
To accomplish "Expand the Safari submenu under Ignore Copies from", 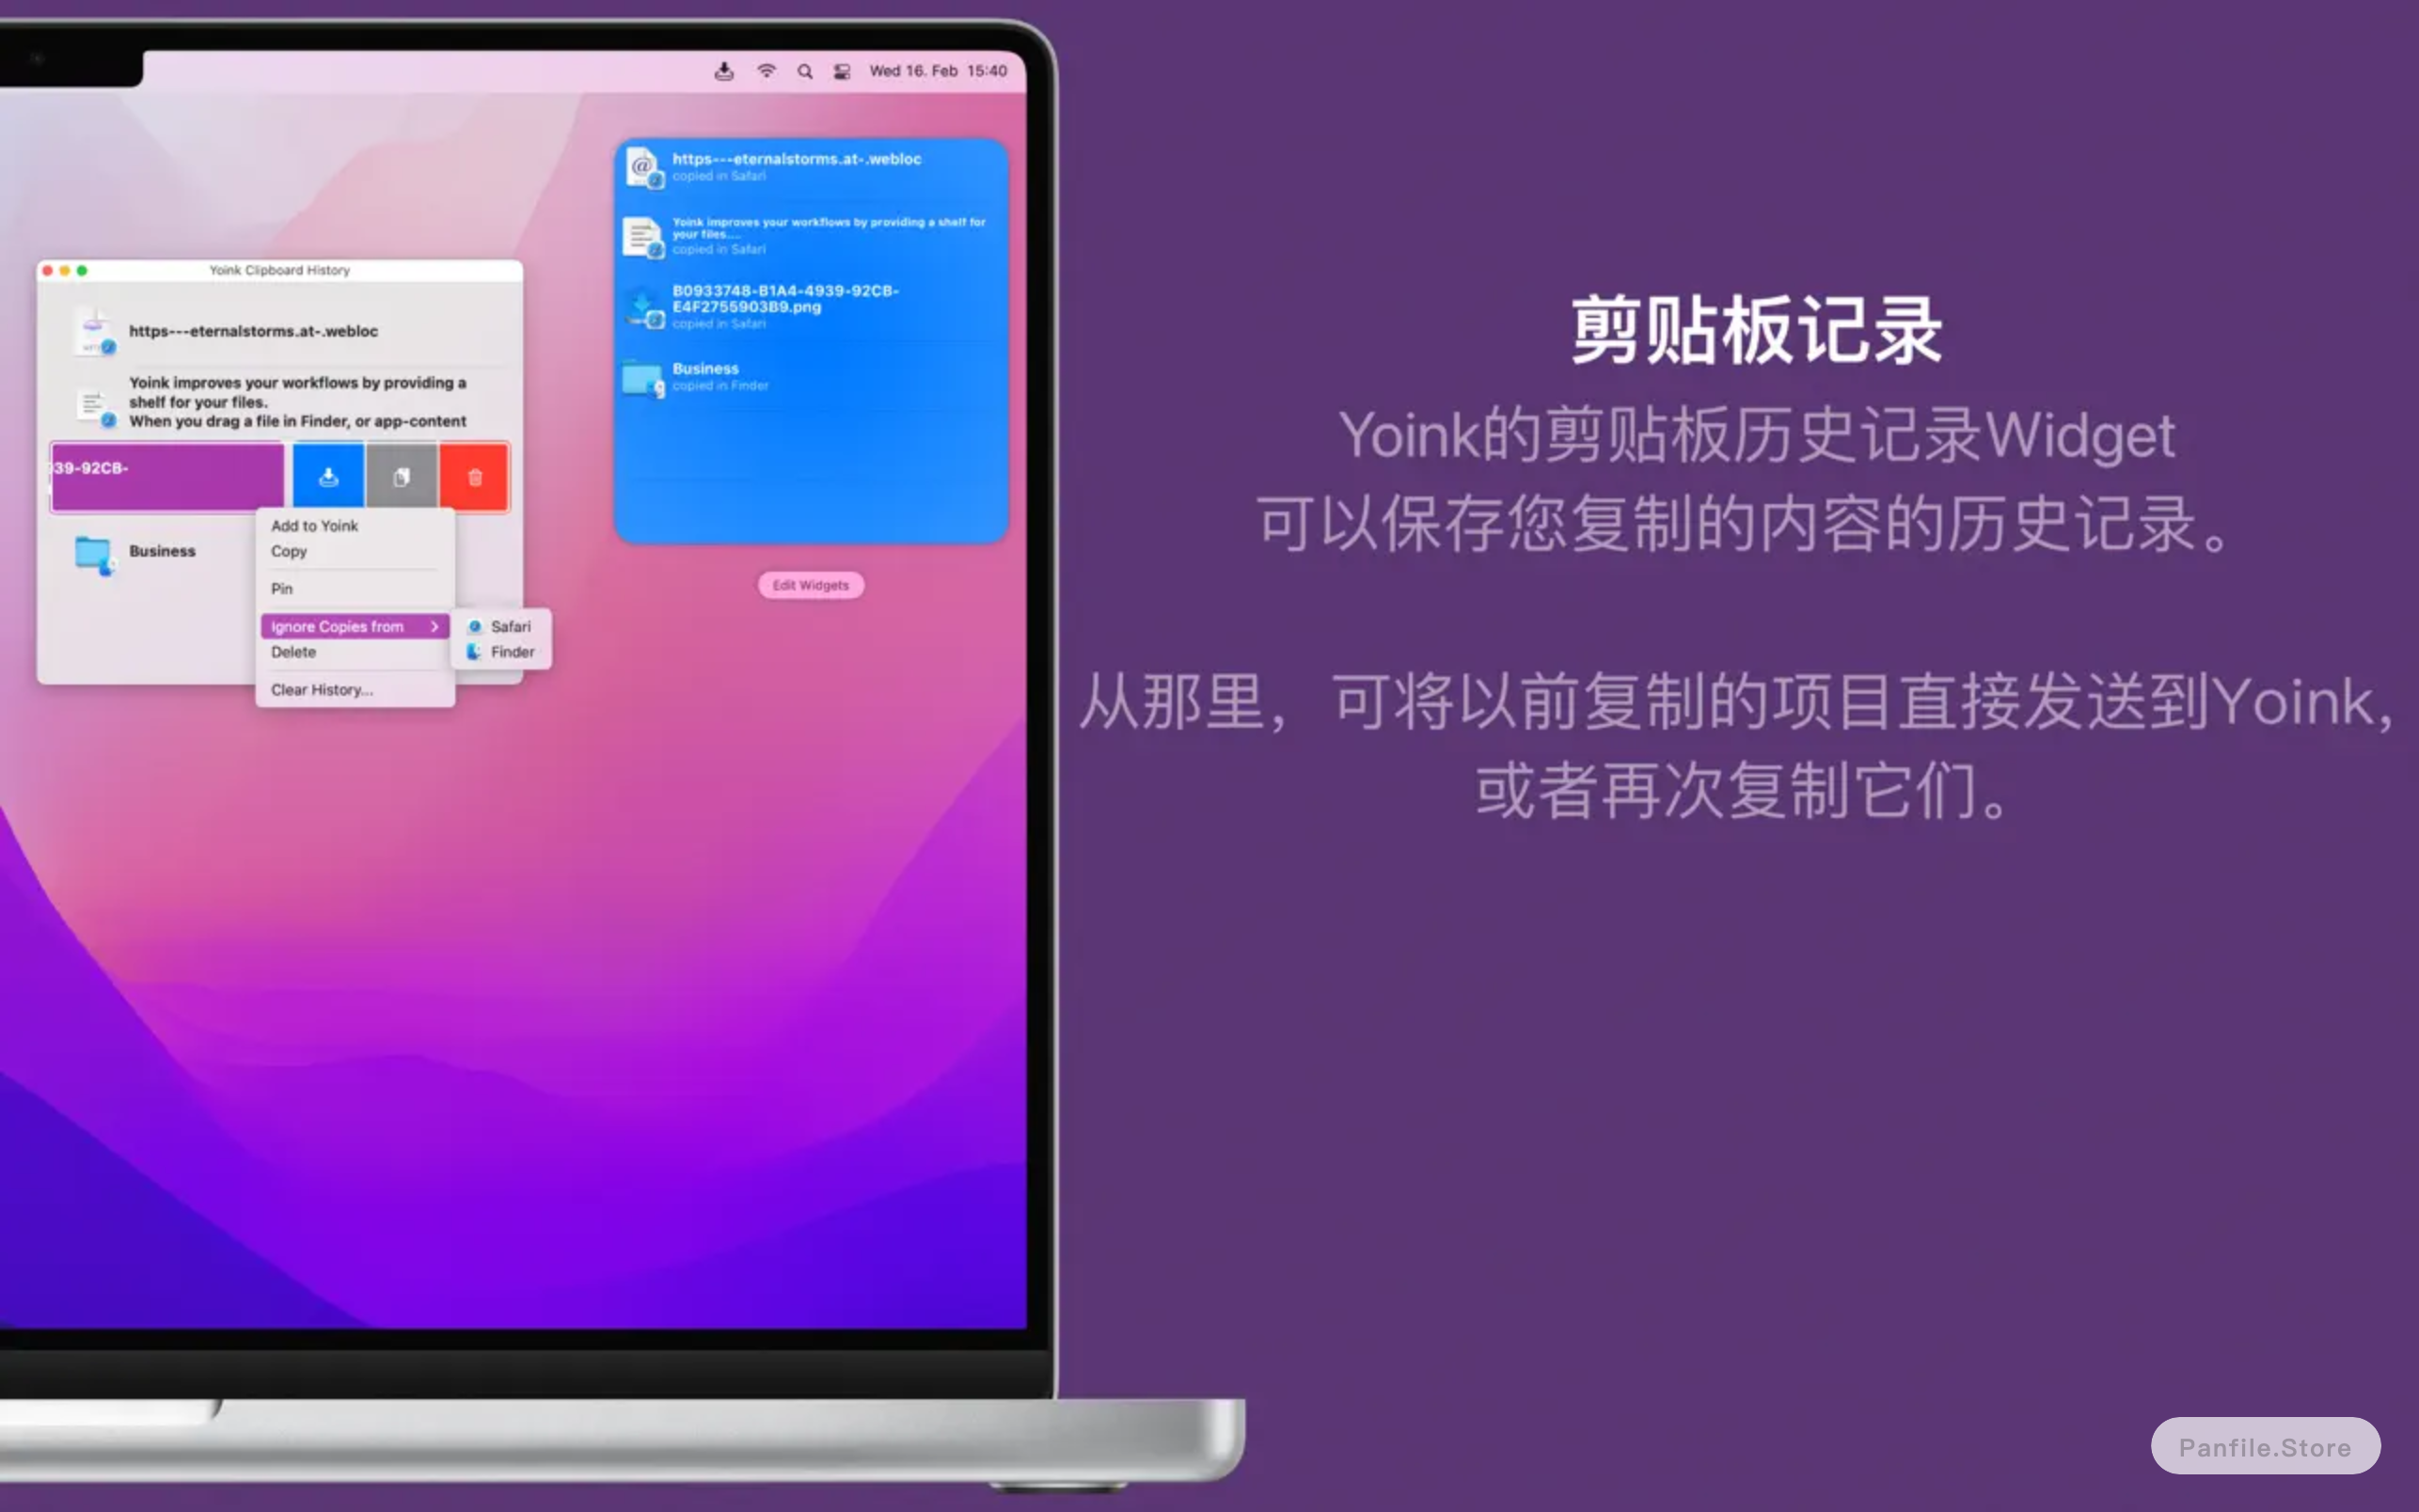I will (505, 625).
